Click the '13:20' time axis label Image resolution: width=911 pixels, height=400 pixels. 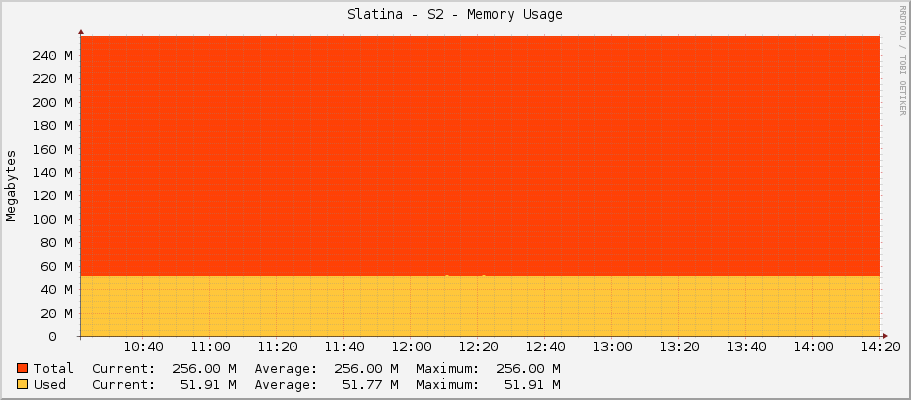pyautogui.click(x=680, y=347)
